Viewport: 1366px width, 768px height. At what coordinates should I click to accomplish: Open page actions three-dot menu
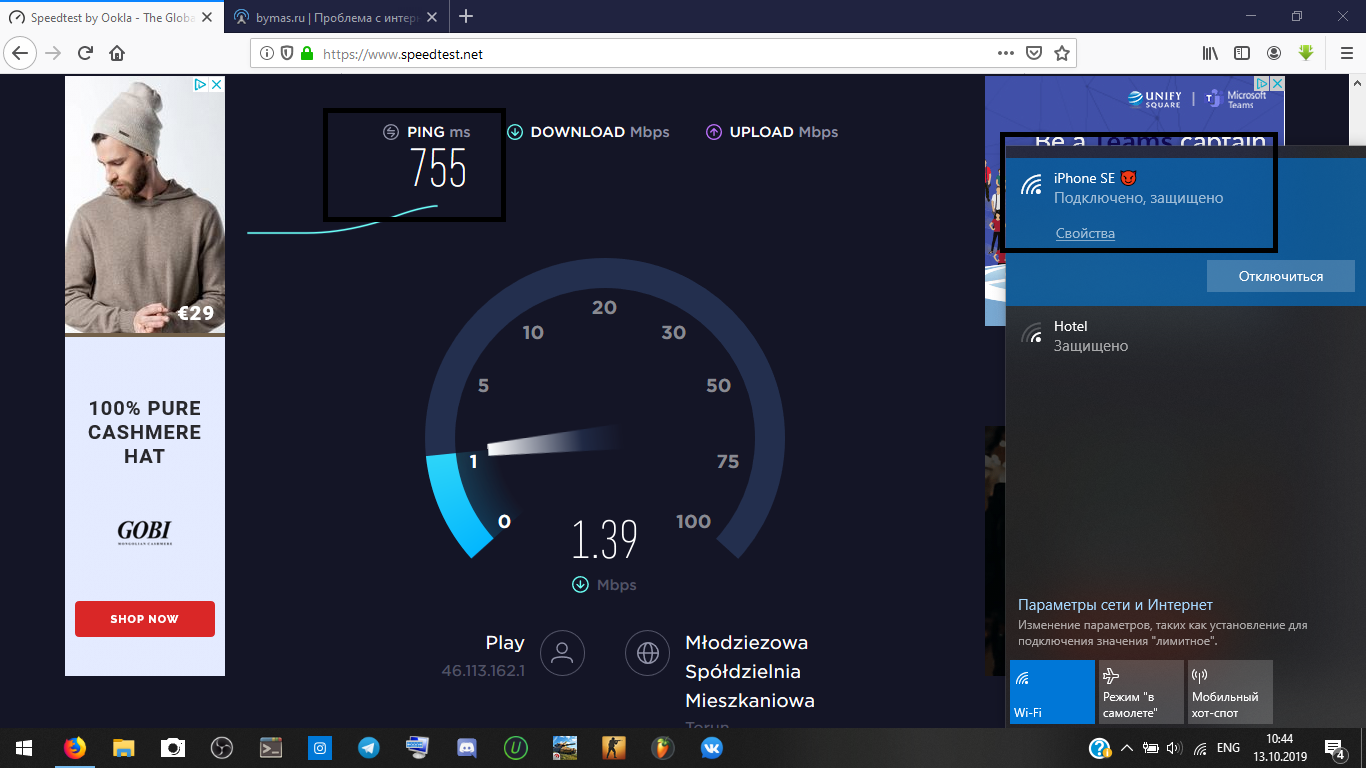(1006, 53)
